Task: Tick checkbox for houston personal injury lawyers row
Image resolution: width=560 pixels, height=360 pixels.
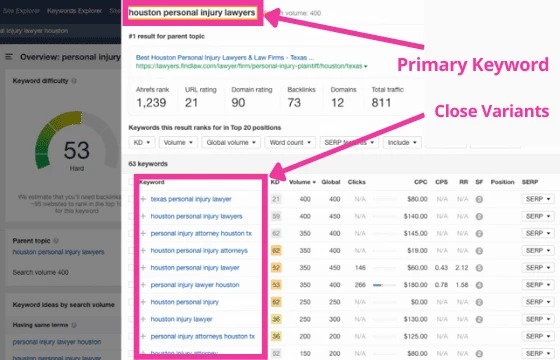Action: [131, 216]
